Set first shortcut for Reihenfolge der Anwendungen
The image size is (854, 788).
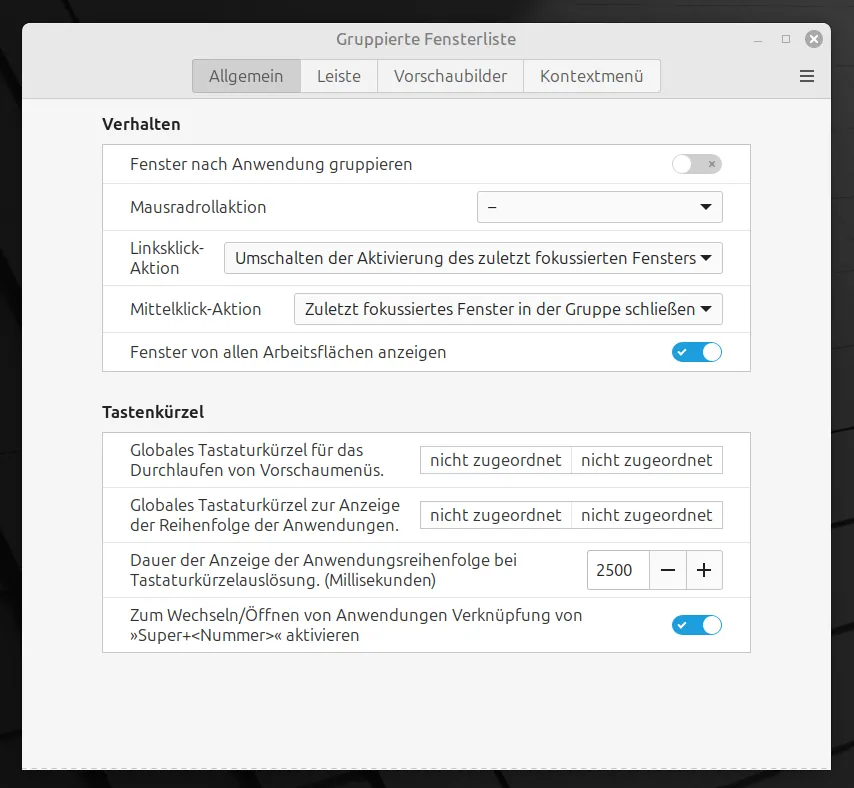496,515
